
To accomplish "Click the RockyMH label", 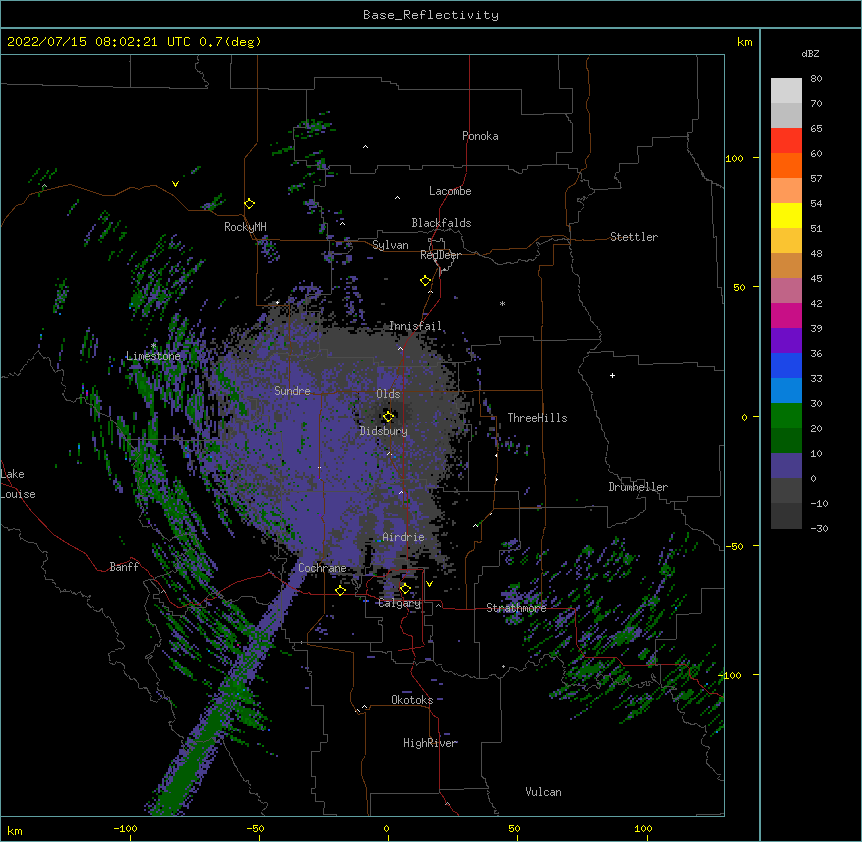I will point(245,227).
